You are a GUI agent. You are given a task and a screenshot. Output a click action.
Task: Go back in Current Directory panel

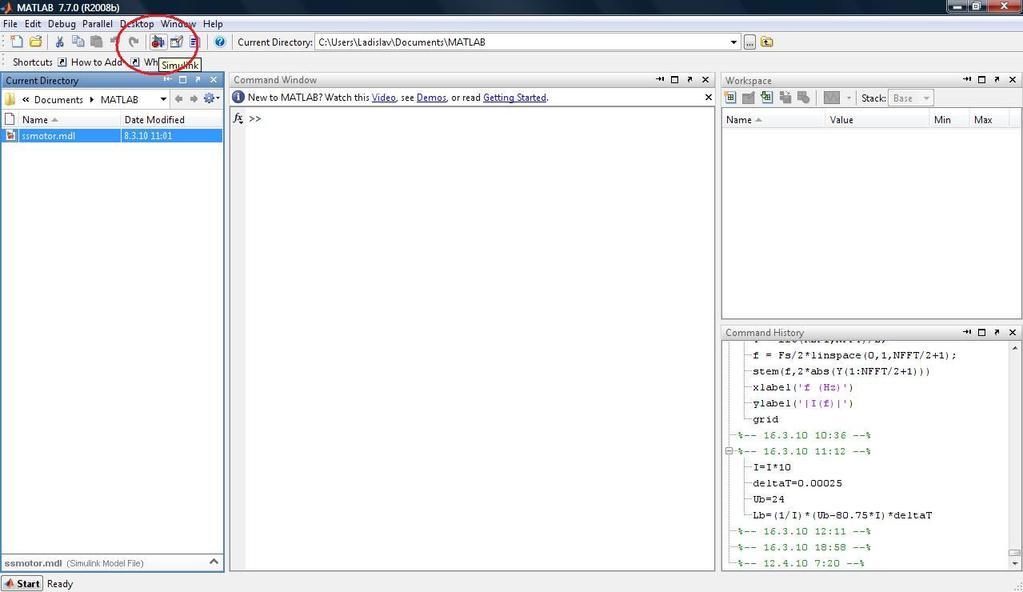coord(178,99)
